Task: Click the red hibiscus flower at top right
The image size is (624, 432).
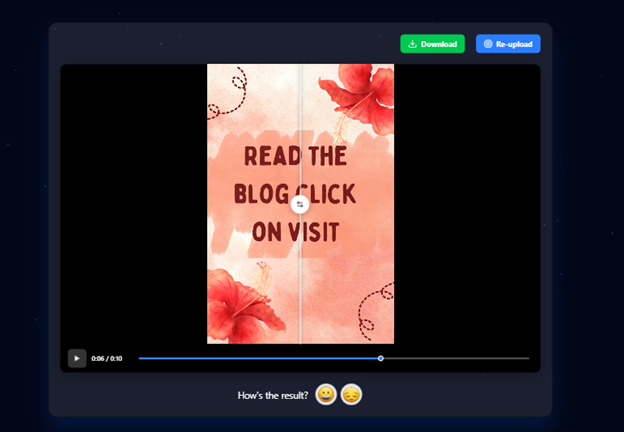Action: coord(361,90)
